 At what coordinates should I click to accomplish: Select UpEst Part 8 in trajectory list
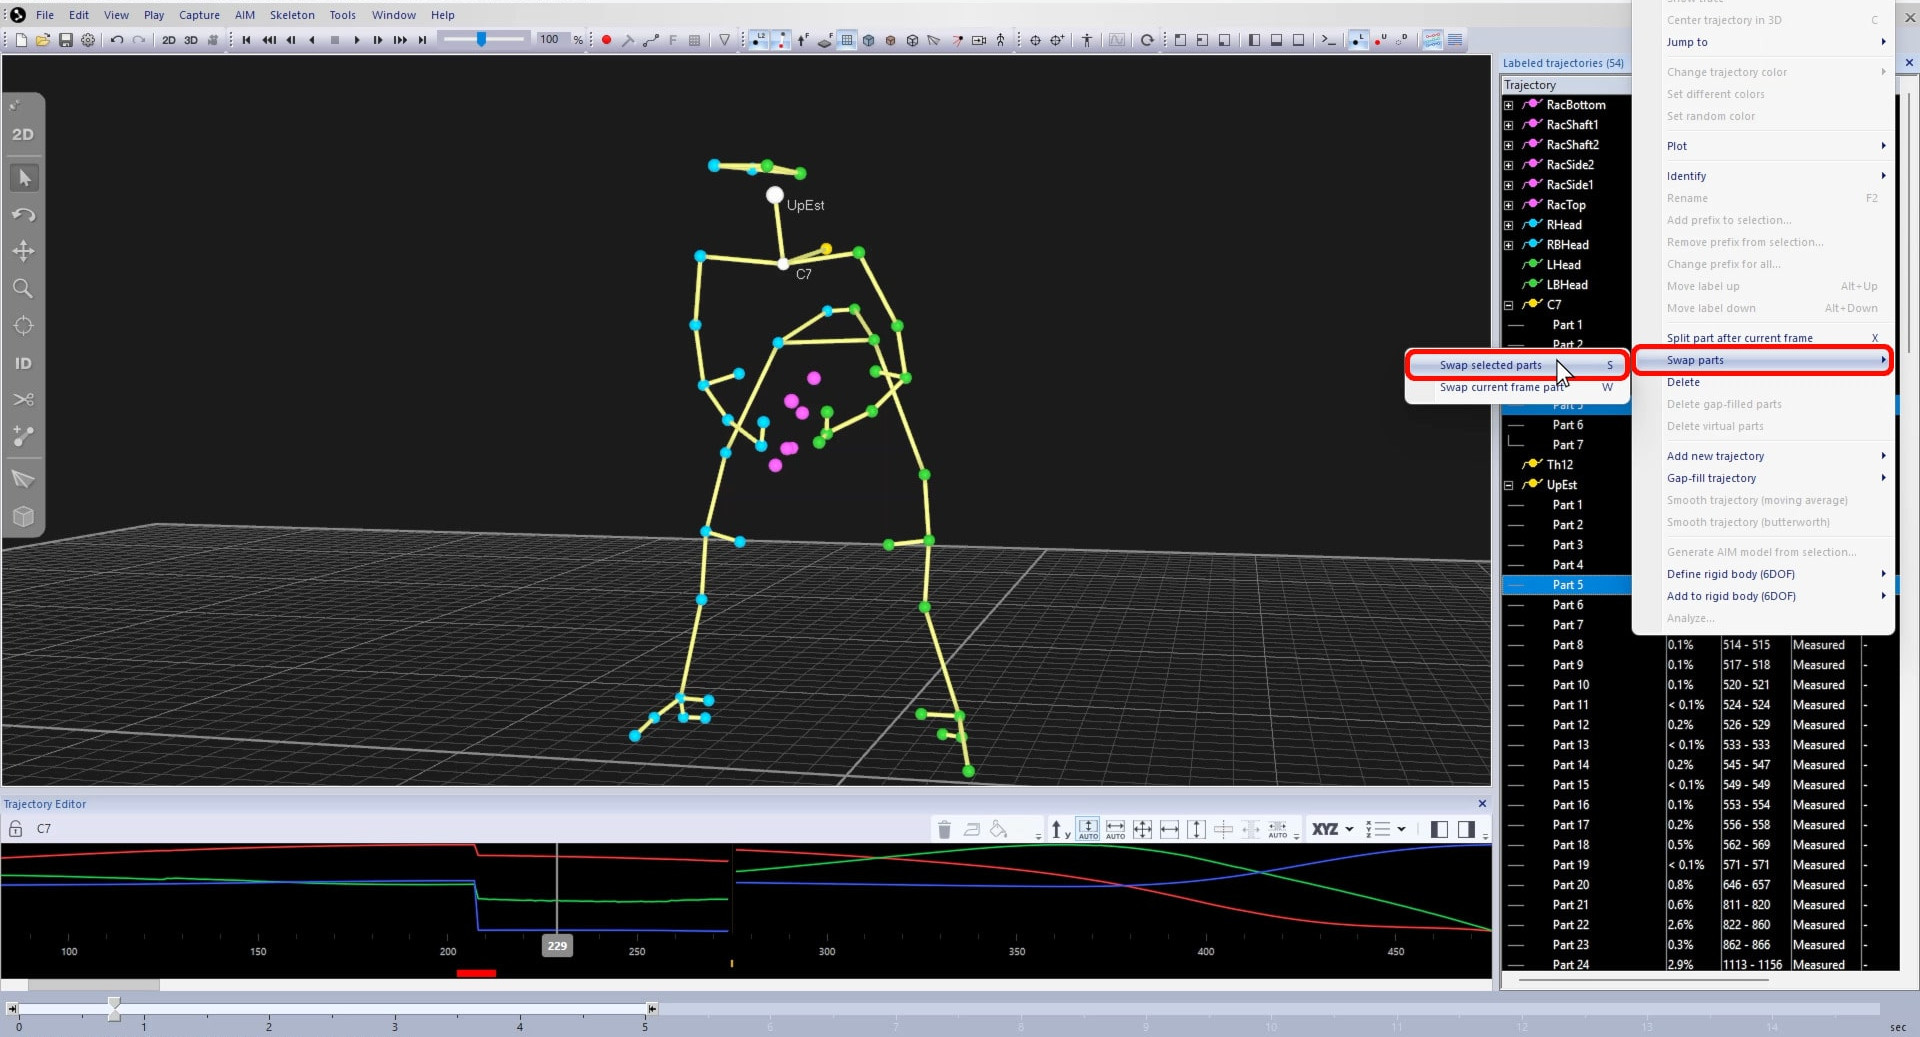tap(1567, 645)
